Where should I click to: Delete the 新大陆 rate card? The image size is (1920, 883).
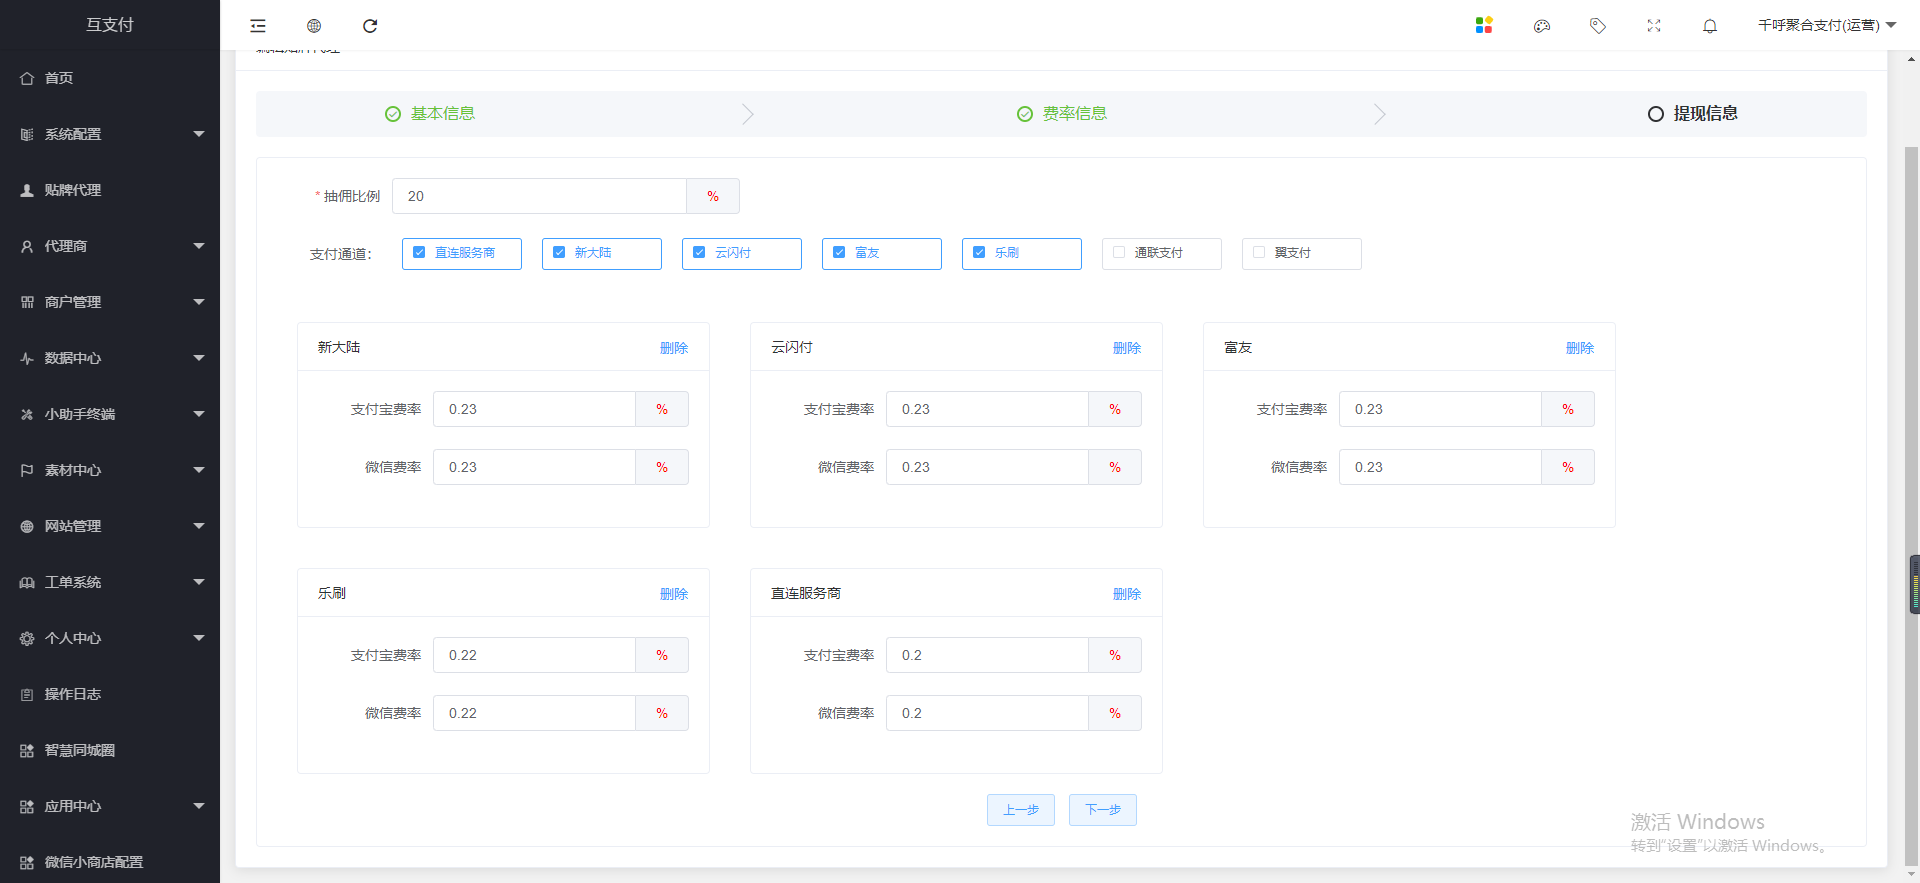point(674,348)
